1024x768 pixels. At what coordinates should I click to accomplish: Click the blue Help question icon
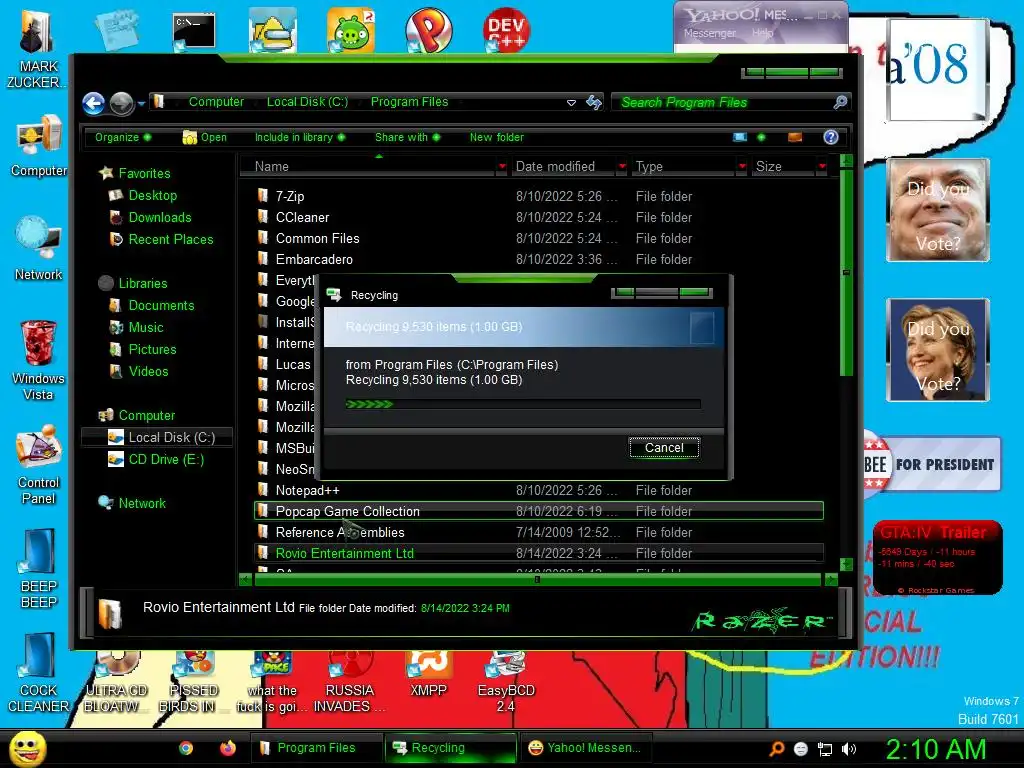pyautogui.click(x=831, y=137)
